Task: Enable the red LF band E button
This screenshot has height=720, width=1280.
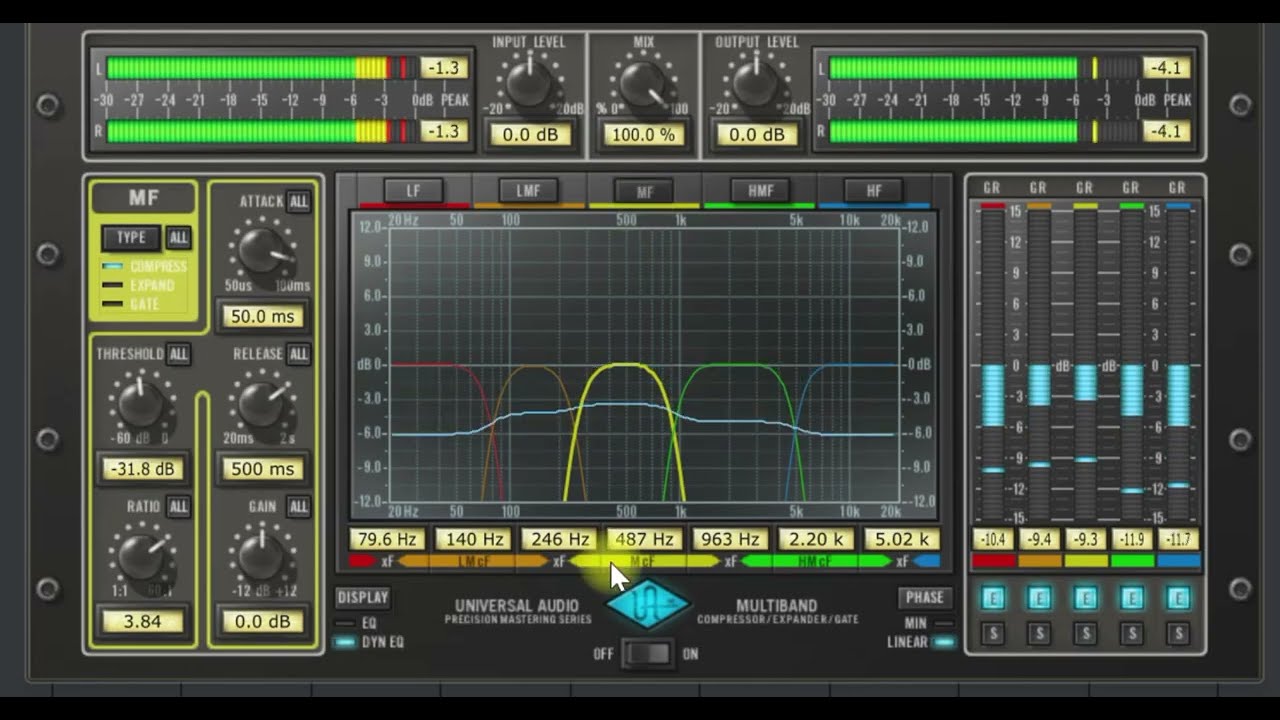Action: (992, 598)
